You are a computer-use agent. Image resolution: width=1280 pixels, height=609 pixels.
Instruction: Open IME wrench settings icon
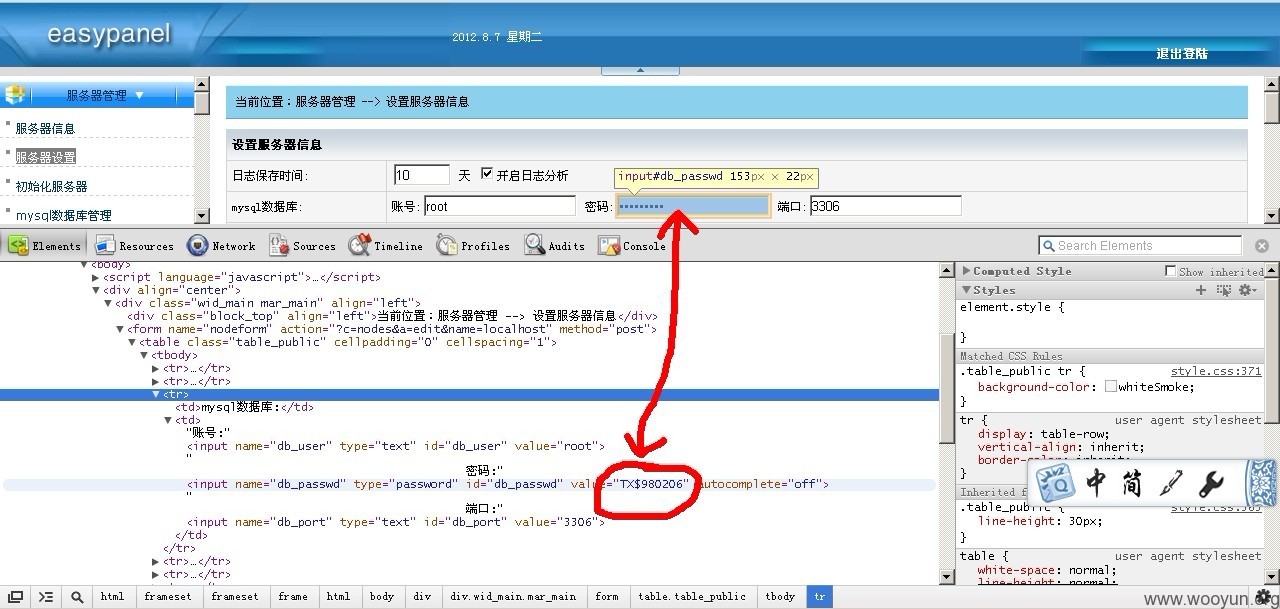click(x=1210, y=484)
